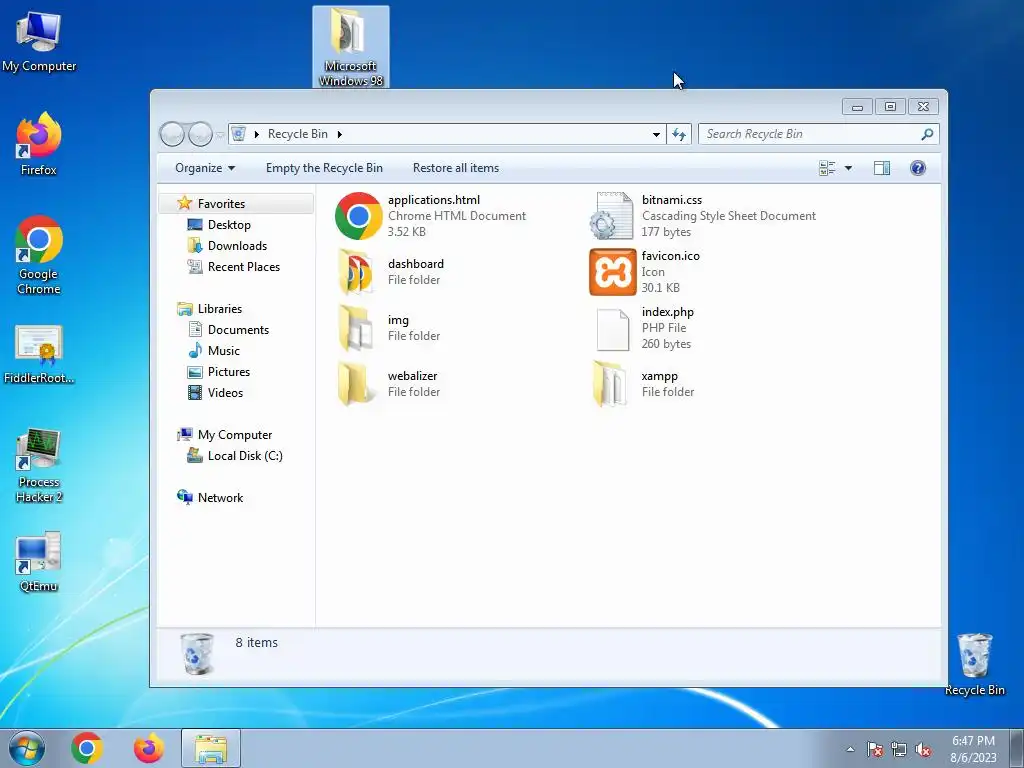
Task: Select Microsoft Windows 98 desktop folder
Action: 351,47
